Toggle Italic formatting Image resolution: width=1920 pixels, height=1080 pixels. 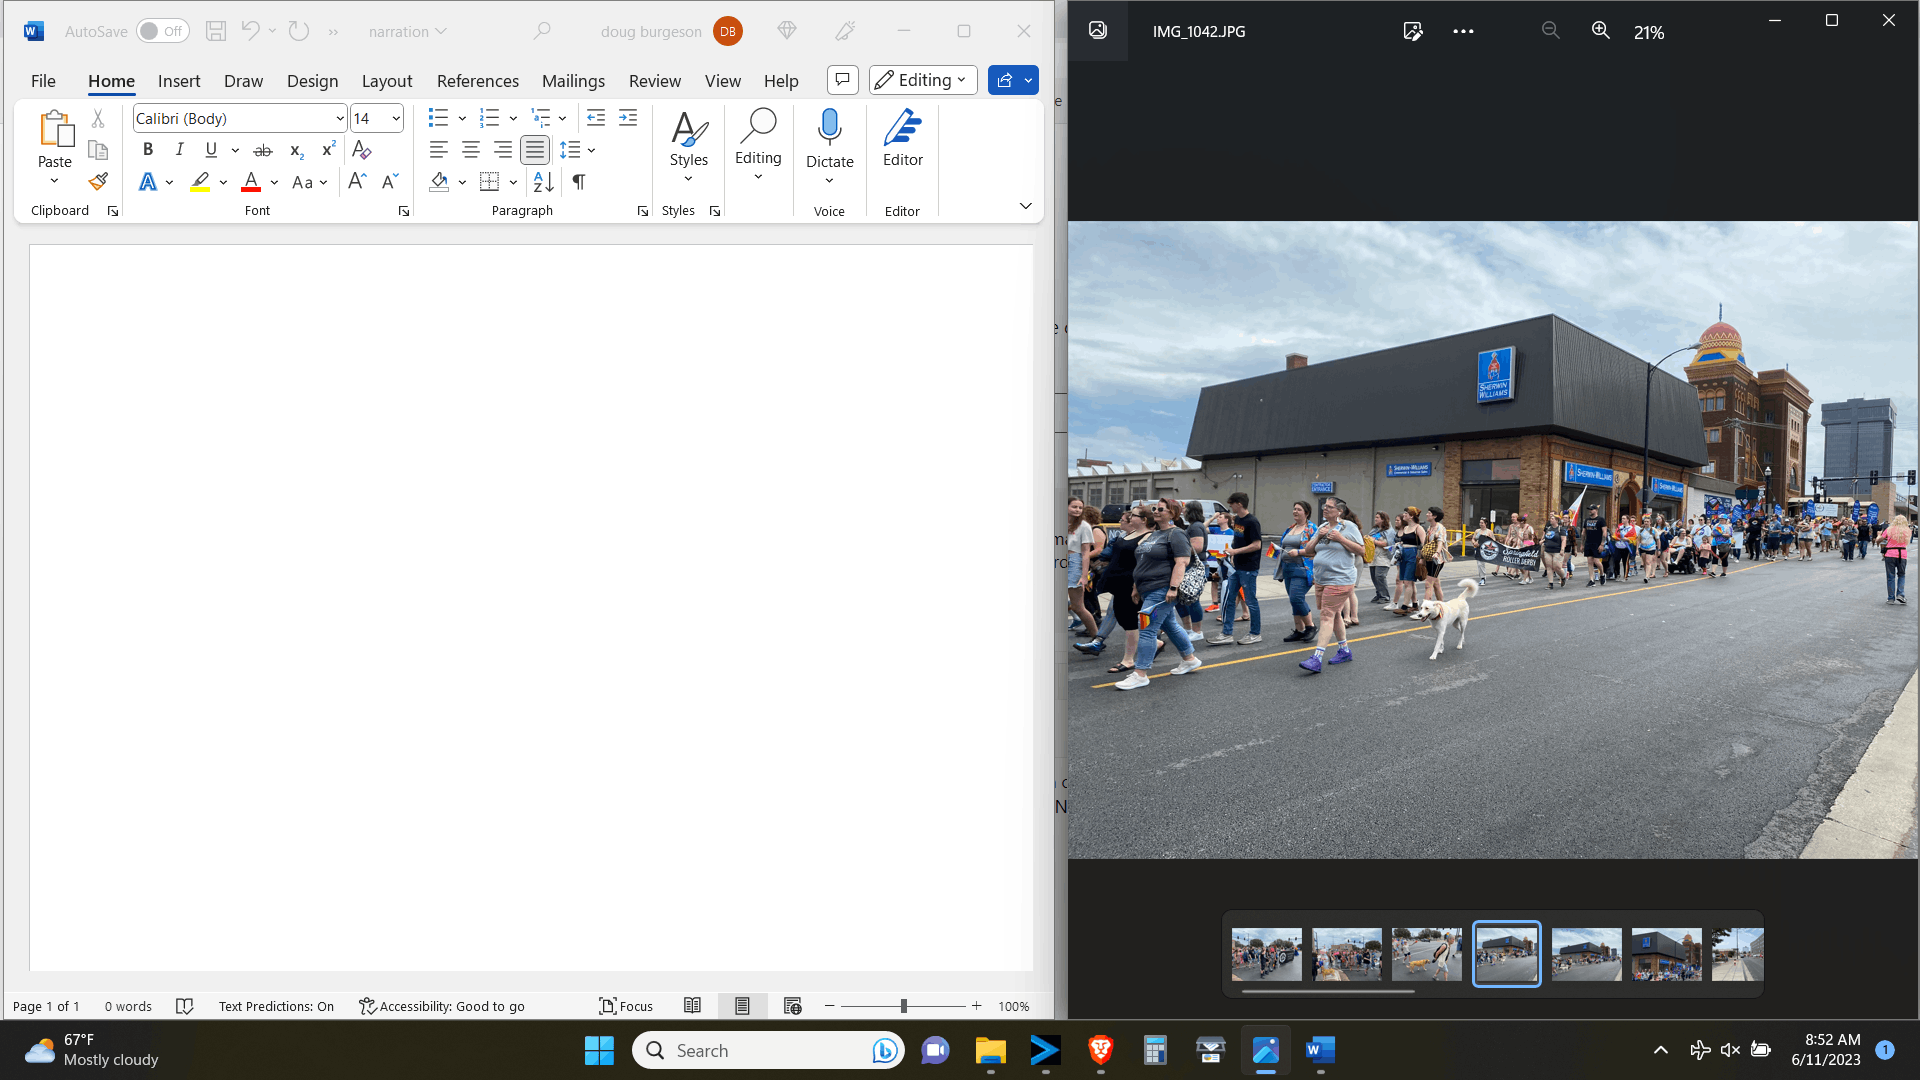[180, 150]
